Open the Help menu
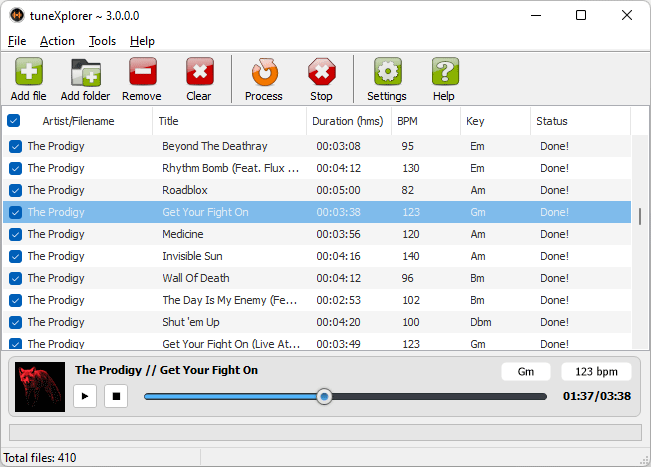Image resolution: width=651 pixels, height=467 pixels. point(142,41)
